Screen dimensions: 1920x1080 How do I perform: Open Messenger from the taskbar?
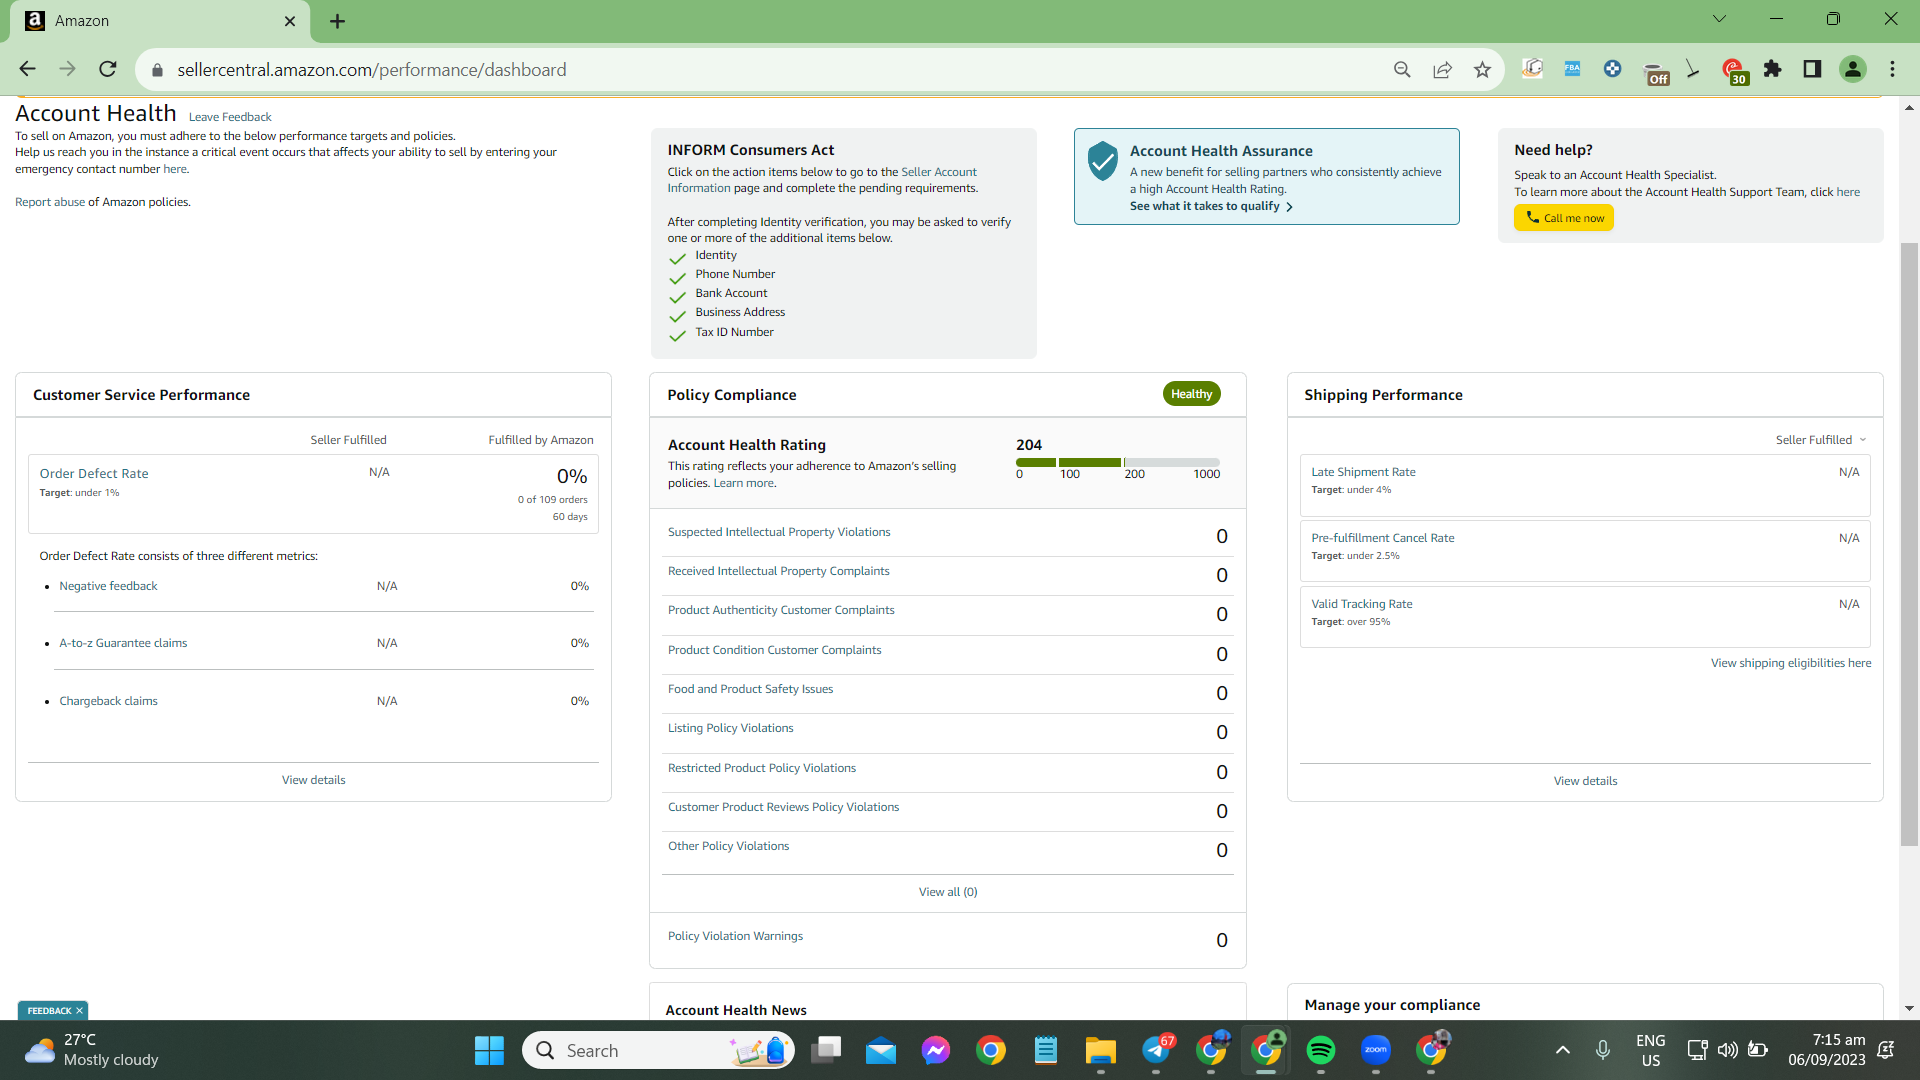pyautogui.click(x=936, y=1050)
